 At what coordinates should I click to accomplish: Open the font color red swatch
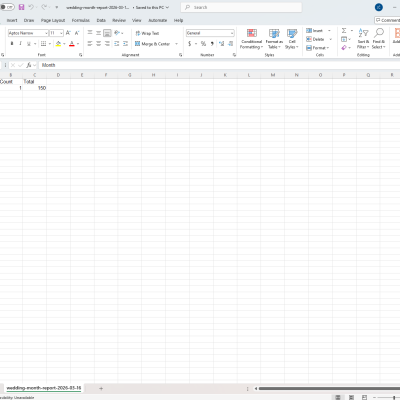[72, 44]
